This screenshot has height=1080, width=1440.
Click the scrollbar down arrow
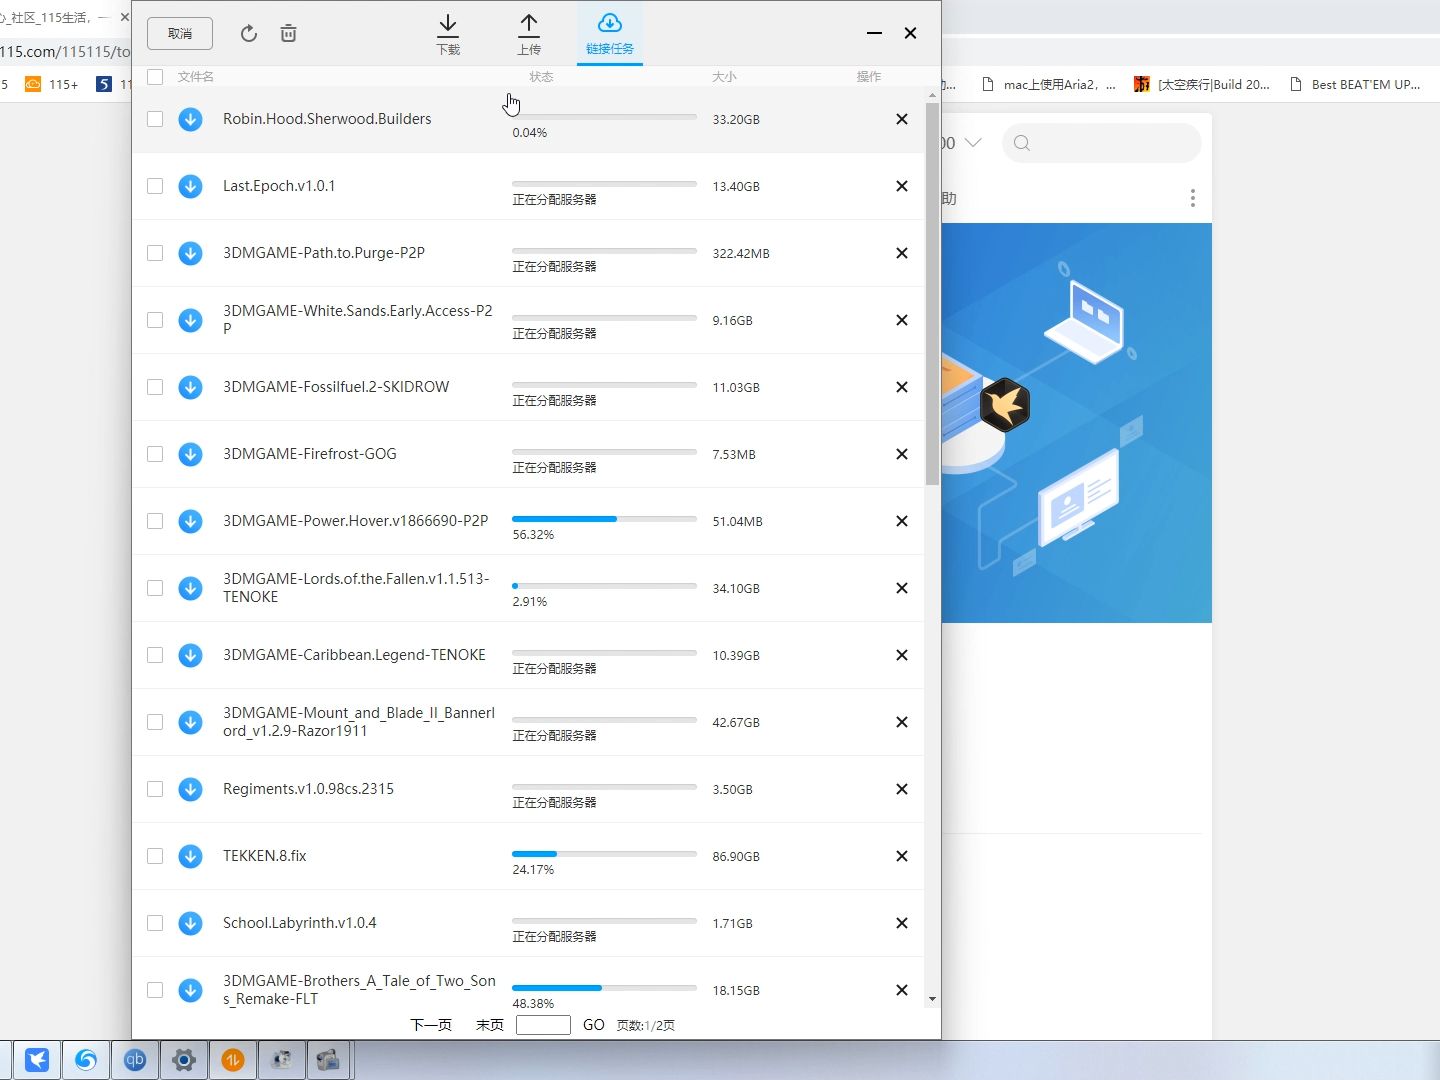click(x=932, y=999)
